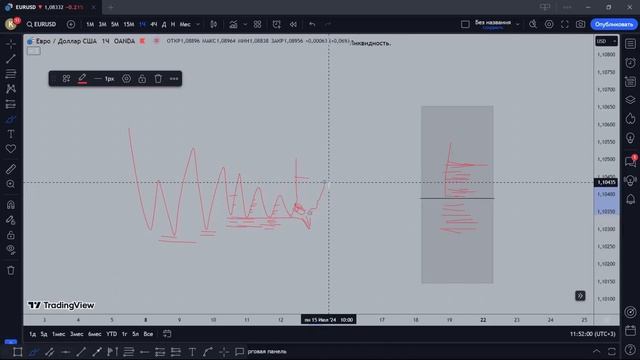This screenshot has width=640, height=360.
Task: Start bar replay mode
Action: click(293, 24)
